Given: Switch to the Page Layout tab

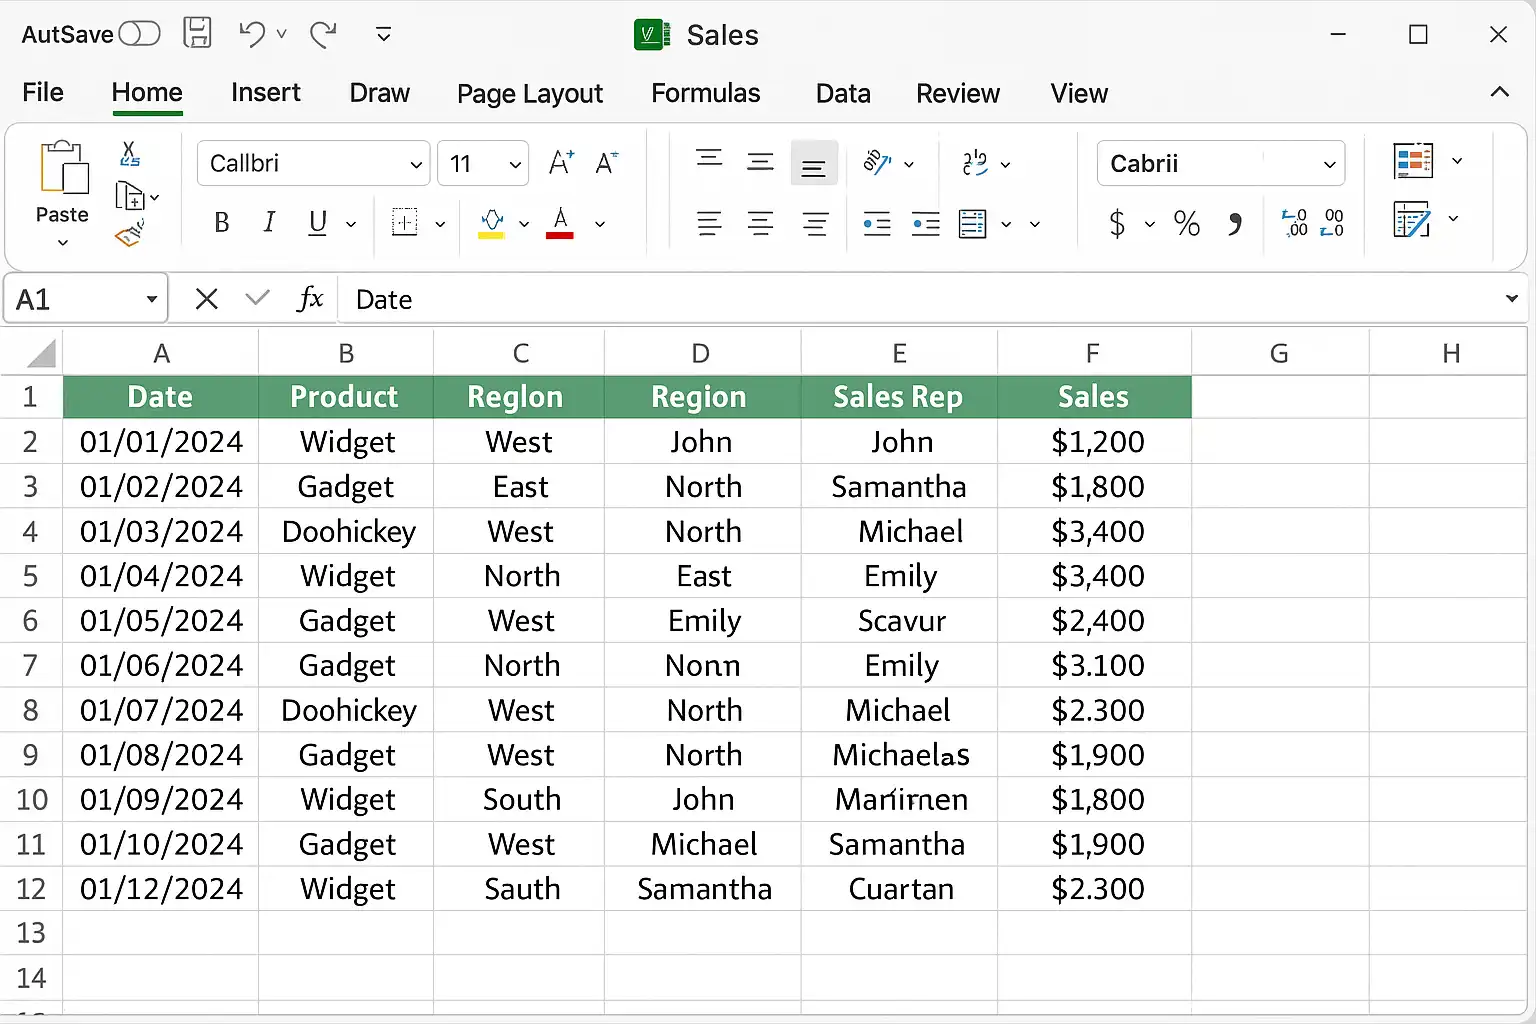Looking at the screenshot, I should pos(529,93).
